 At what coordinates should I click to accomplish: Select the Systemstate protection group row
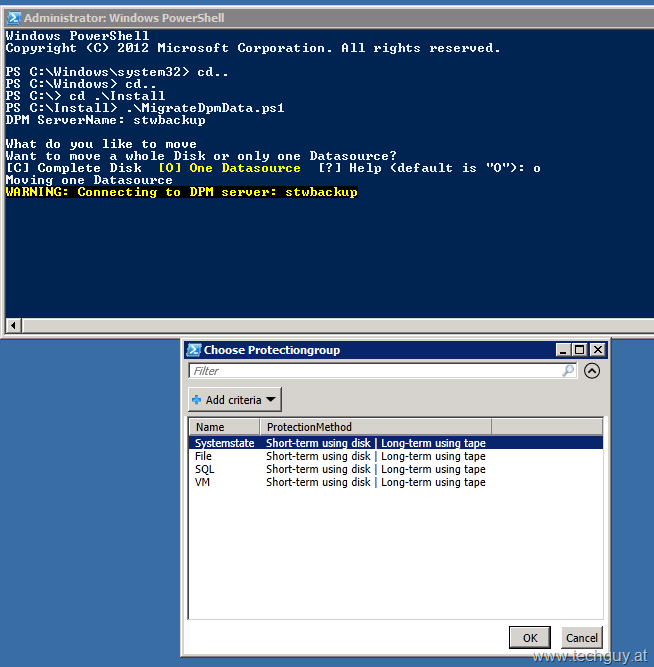396,443
